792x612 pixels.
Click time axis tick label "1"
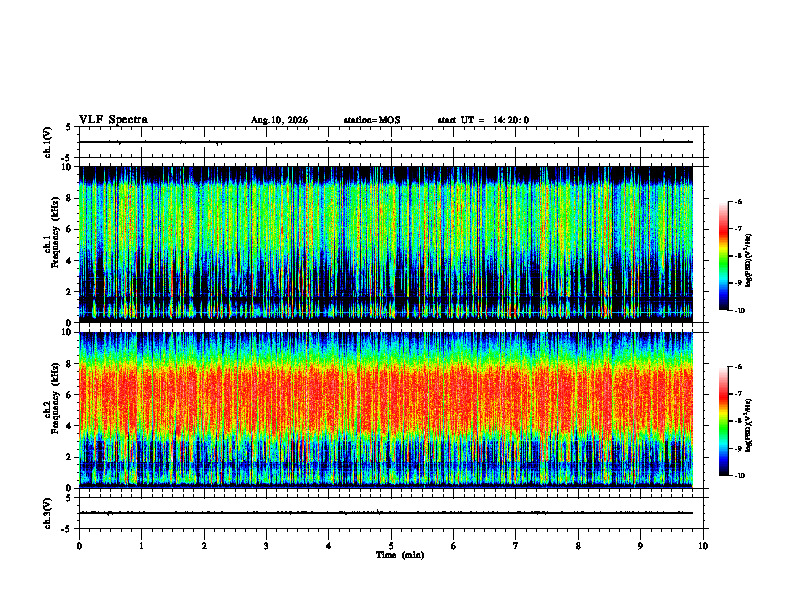coord(141,546)
